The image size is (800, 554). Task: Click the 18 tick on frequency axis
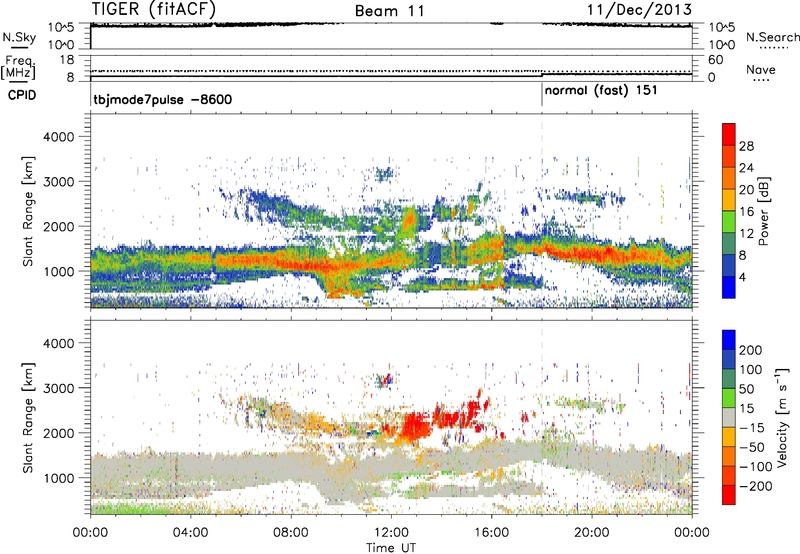pyautogui.click(x=67, y=60)
